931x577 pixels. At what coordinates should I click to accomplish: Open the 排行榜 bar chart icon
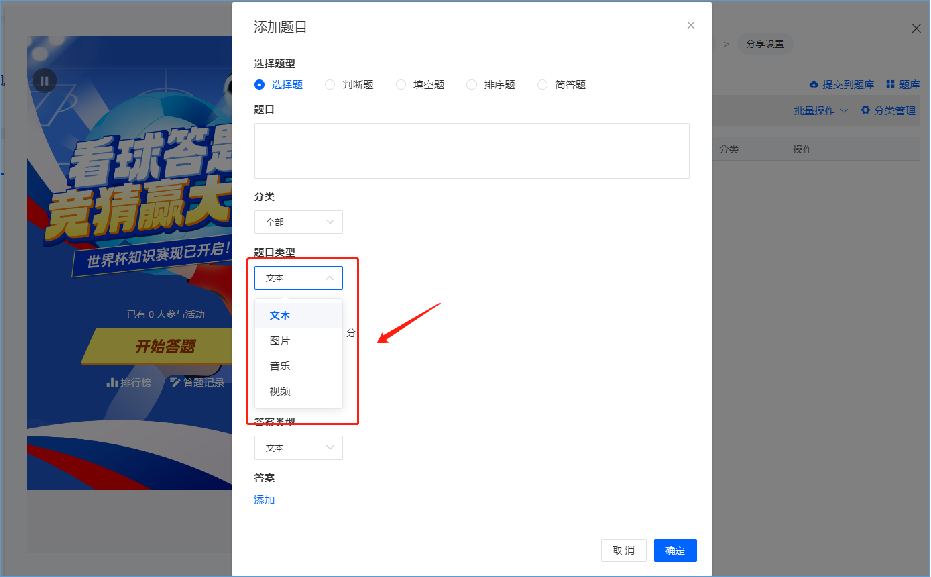[x=112, y=382]
